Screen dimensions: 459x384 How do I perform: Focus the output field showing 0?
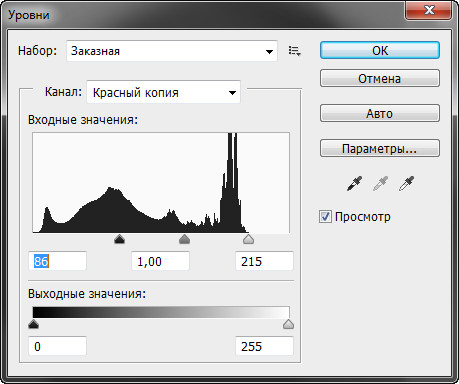pos(57,346)
